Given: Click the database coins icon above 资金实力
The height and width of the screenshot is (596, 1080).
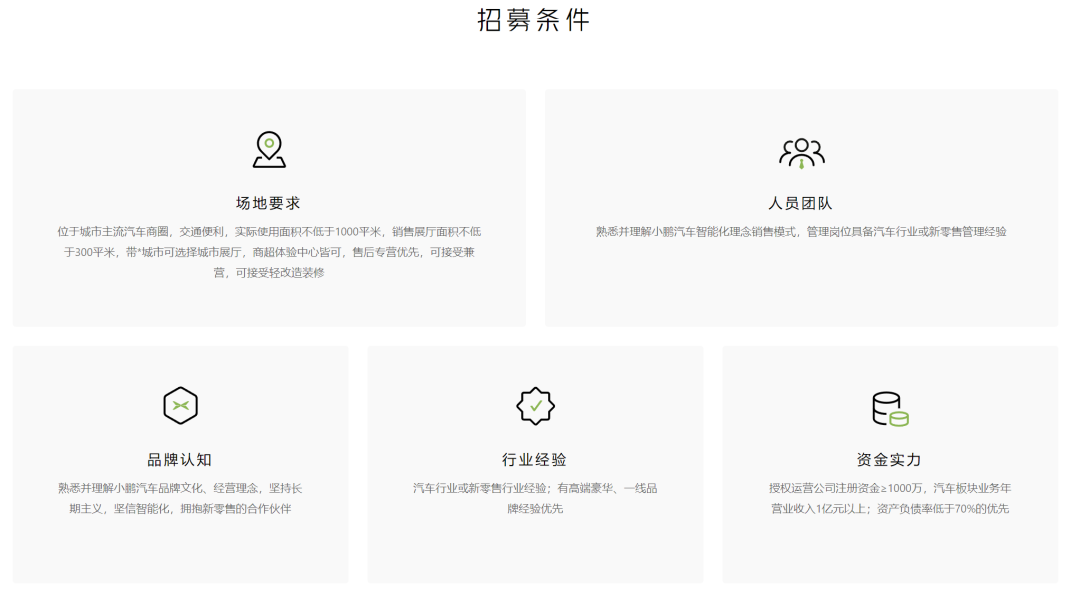Looking at the screenshot, I should click(x=890, y=409).
